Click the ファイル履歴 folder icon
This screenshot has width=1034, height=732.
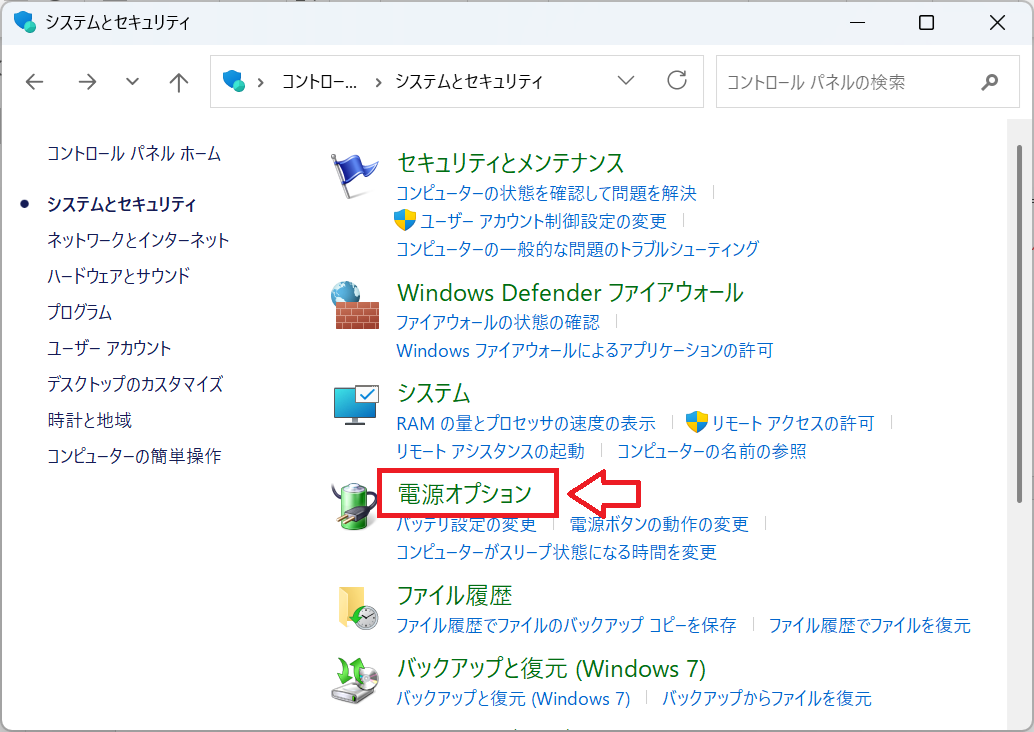(x=355, y=608)
